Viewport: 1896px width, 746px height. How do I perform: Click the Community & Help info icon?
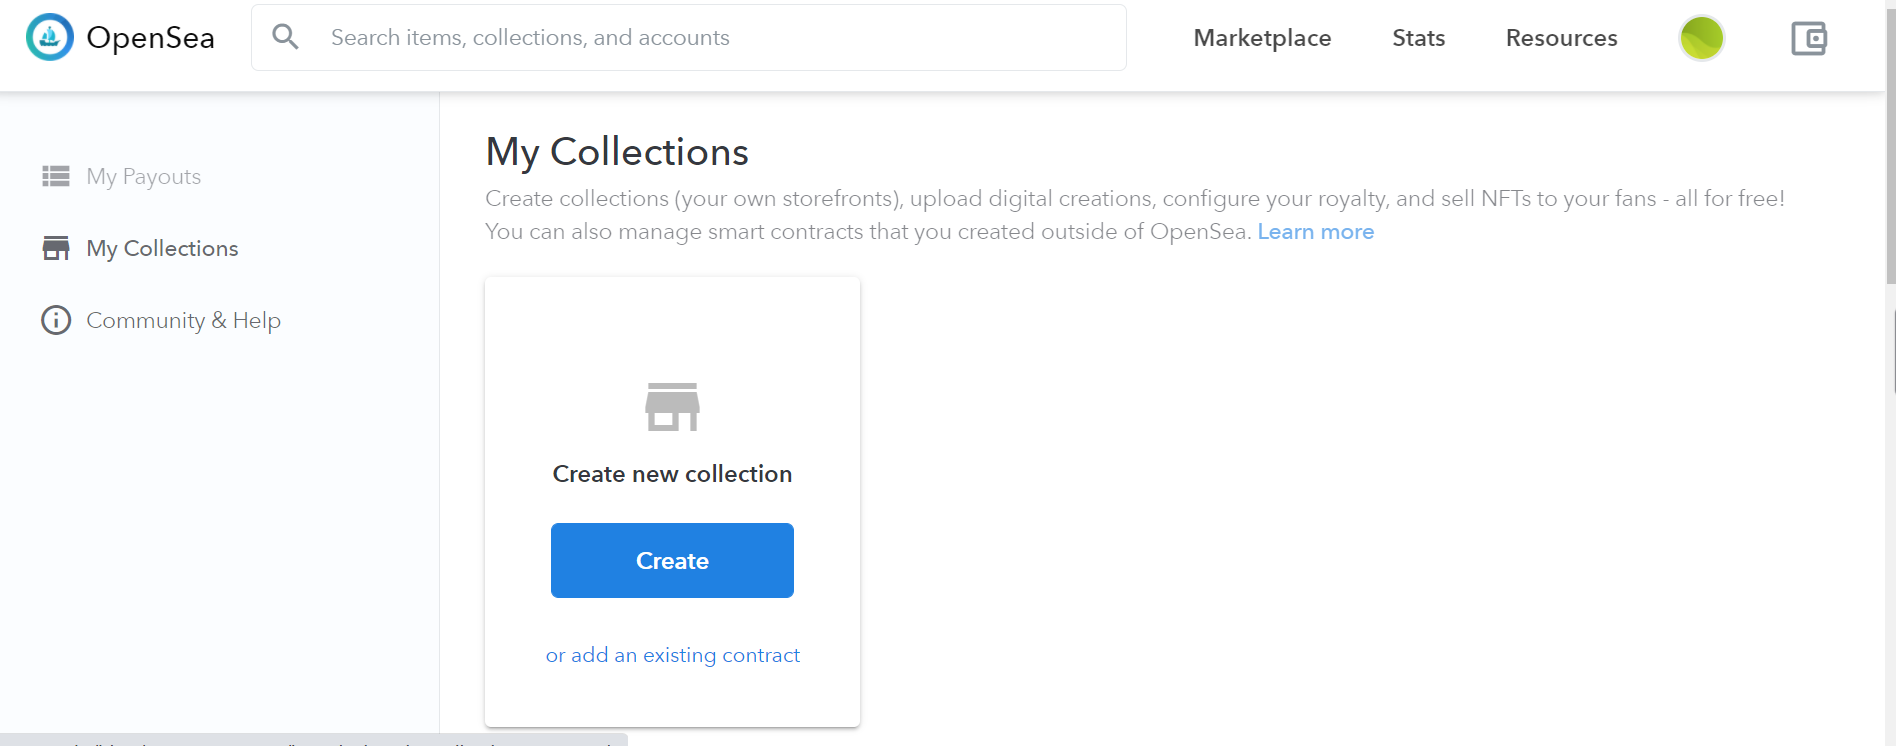(x=56, y=320)
